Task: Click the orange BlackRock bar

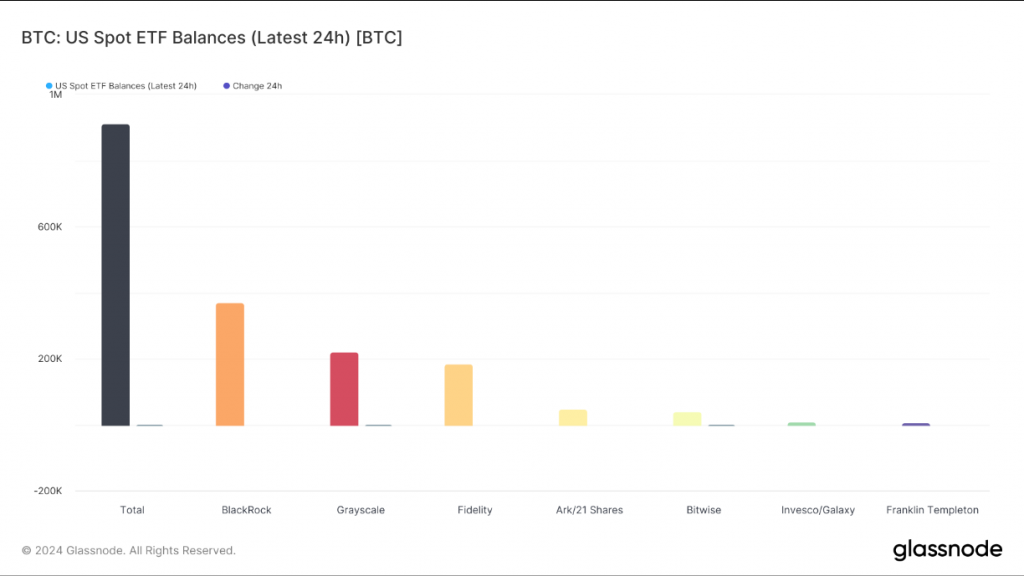Action: (x=230, y=364)
